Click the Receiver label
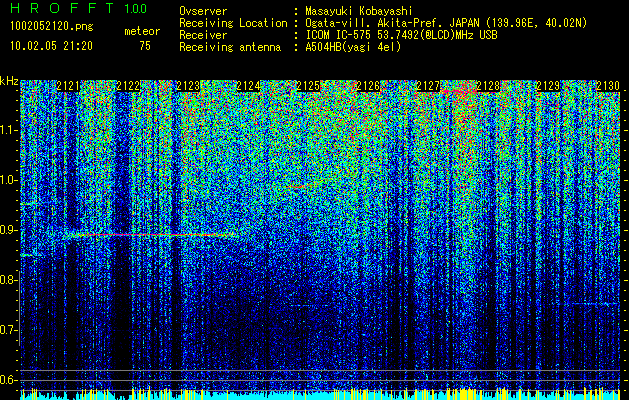 click(x=203, y=35)
